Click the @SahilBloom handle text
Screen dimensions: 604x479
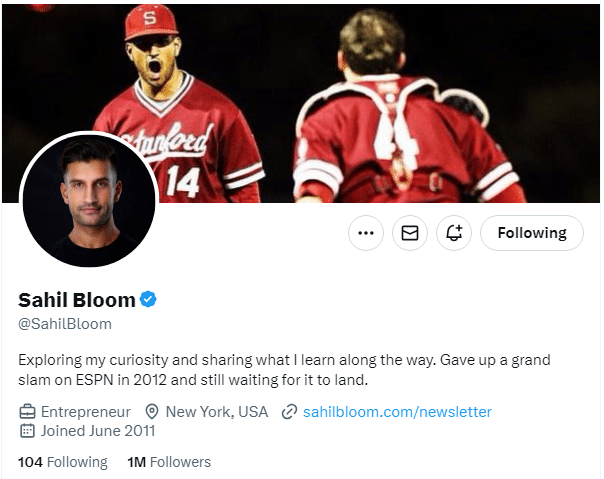coord(65,324)
